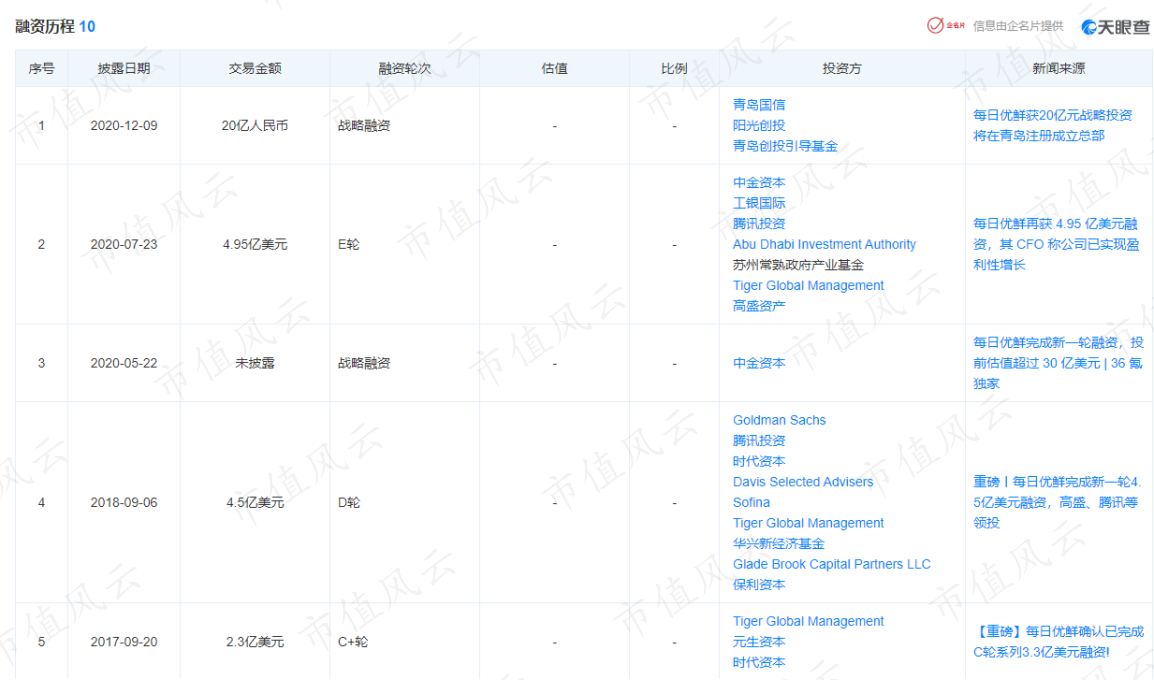Click 战略融资 in the 2020-12-09 row
The image size is (1154, 680).
(x=364, y=126)
